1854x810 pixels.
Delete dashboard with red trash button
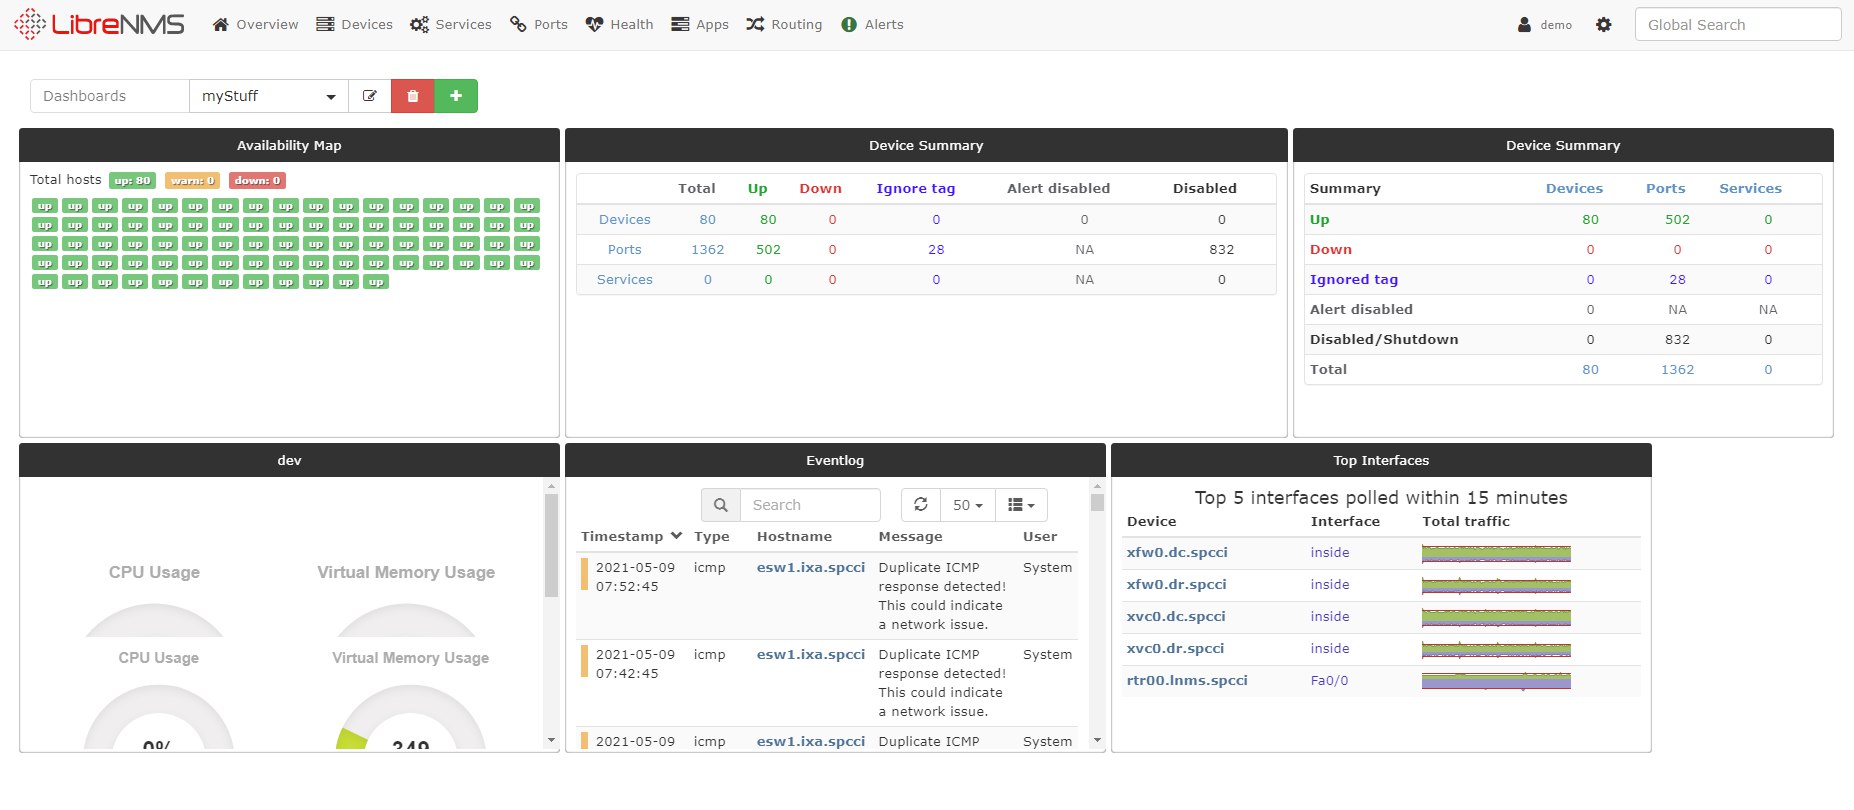click(412, 96)
